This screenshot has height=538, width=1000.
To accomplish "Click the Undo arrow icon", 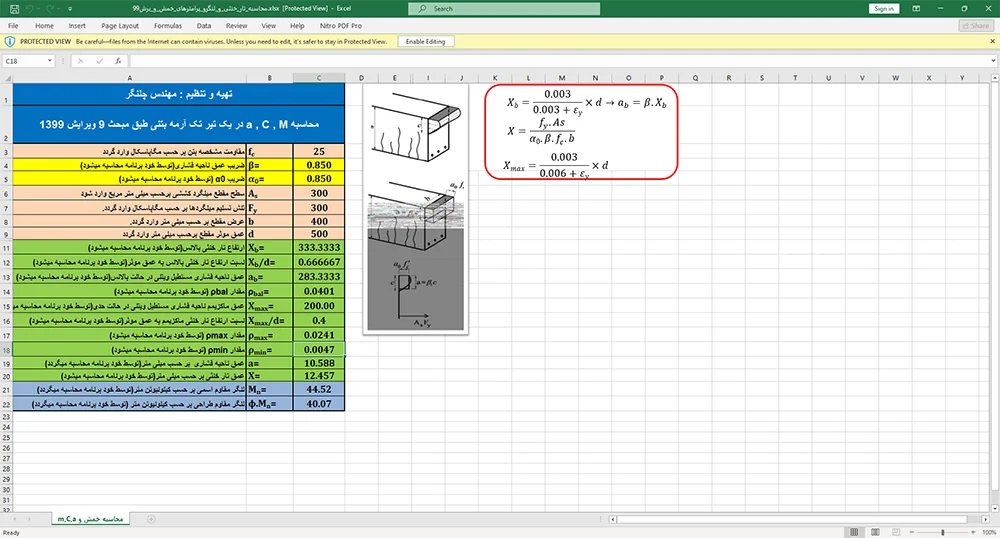I will point(30,8).
